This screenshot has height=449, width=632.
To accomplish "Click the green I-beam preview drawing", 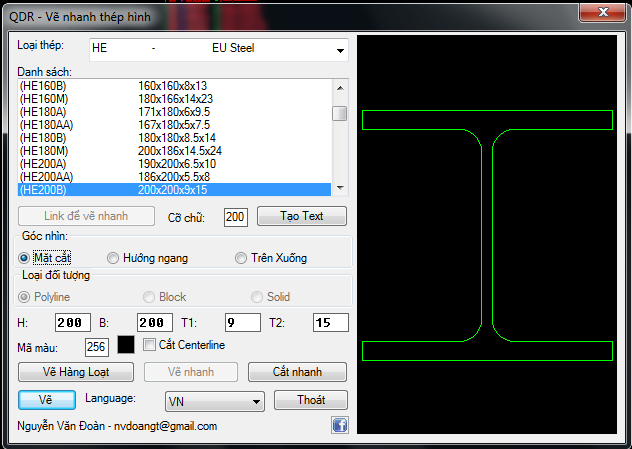I will 487,235.
